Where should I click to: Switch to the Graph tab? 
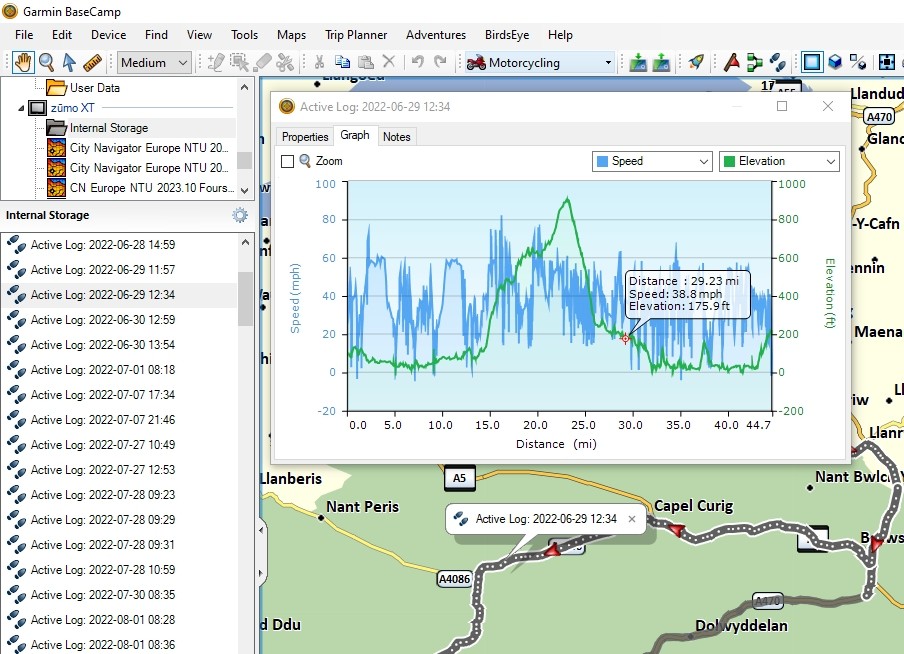tap(355, 135)
